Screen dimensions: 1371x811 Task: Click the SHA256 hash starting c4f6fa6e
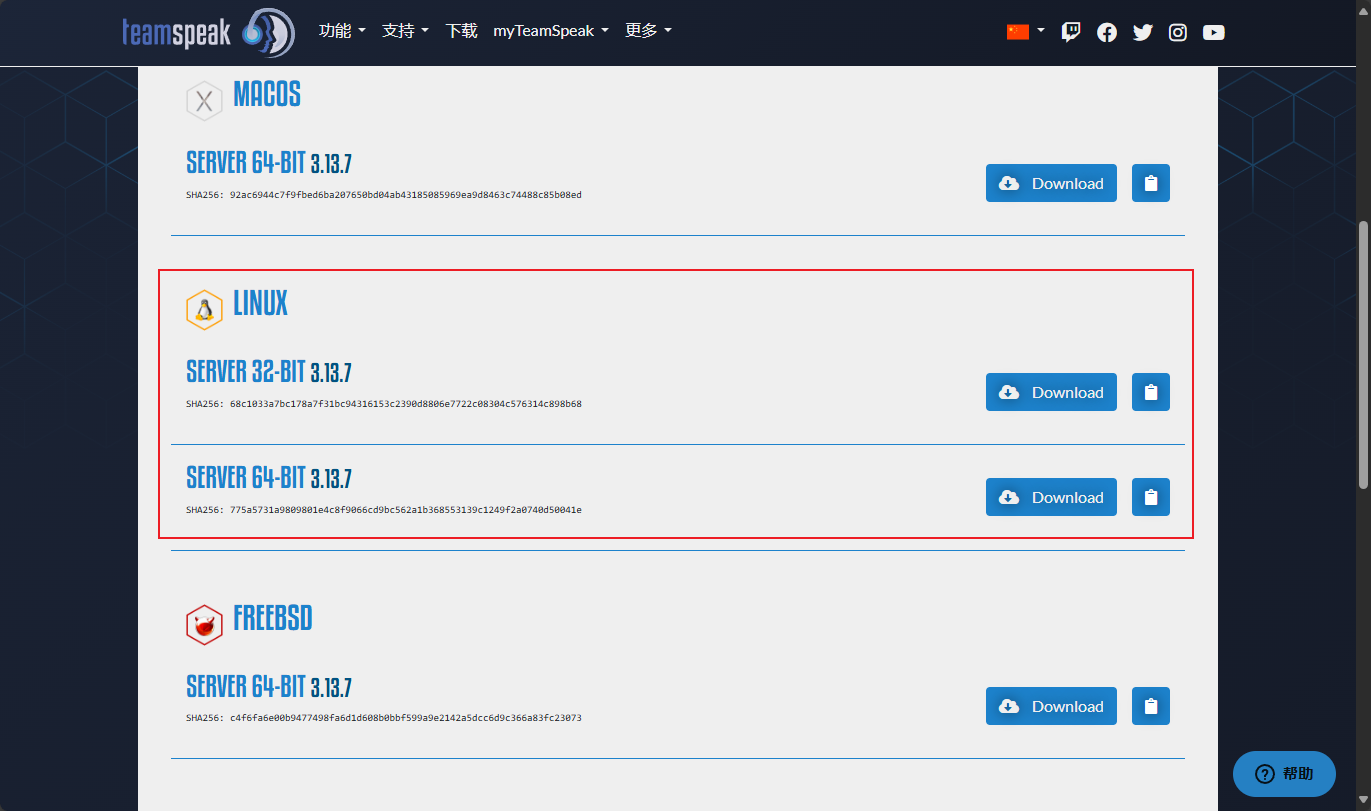click(405, 718)
